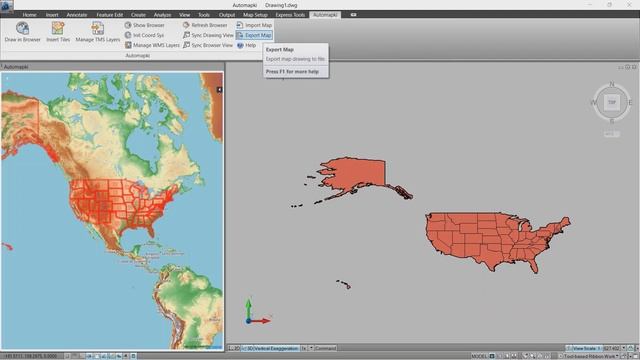Collapse the ribbon with the minimize toggle
640x360 pixels.
[353, 15]
